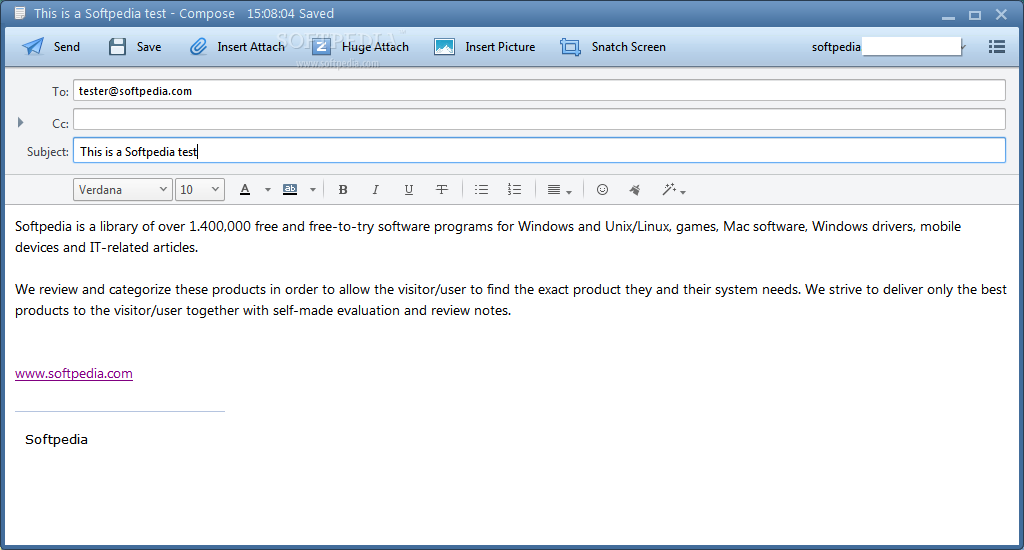The image size is (1024, 550).
Task: Expand the highlight color arrow
Action: point(313,190)
